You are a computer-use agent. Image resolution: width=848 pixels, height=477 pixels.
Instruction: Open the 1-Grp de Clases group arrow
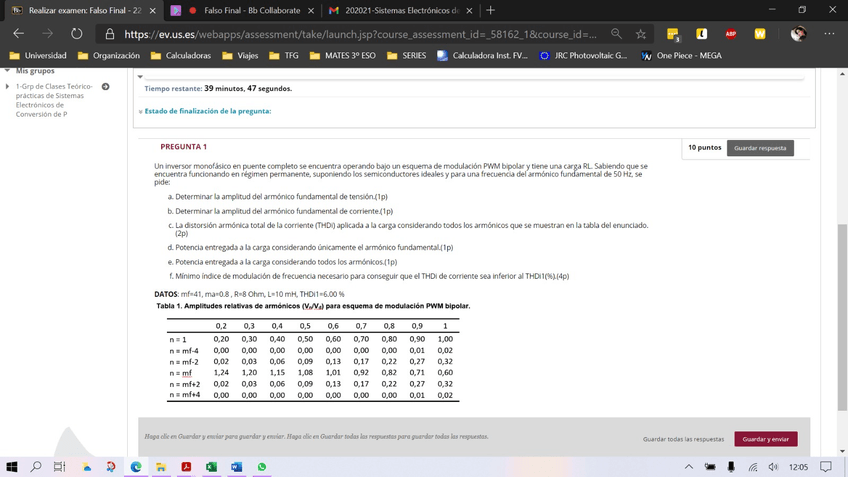click(x=106, y=87)
